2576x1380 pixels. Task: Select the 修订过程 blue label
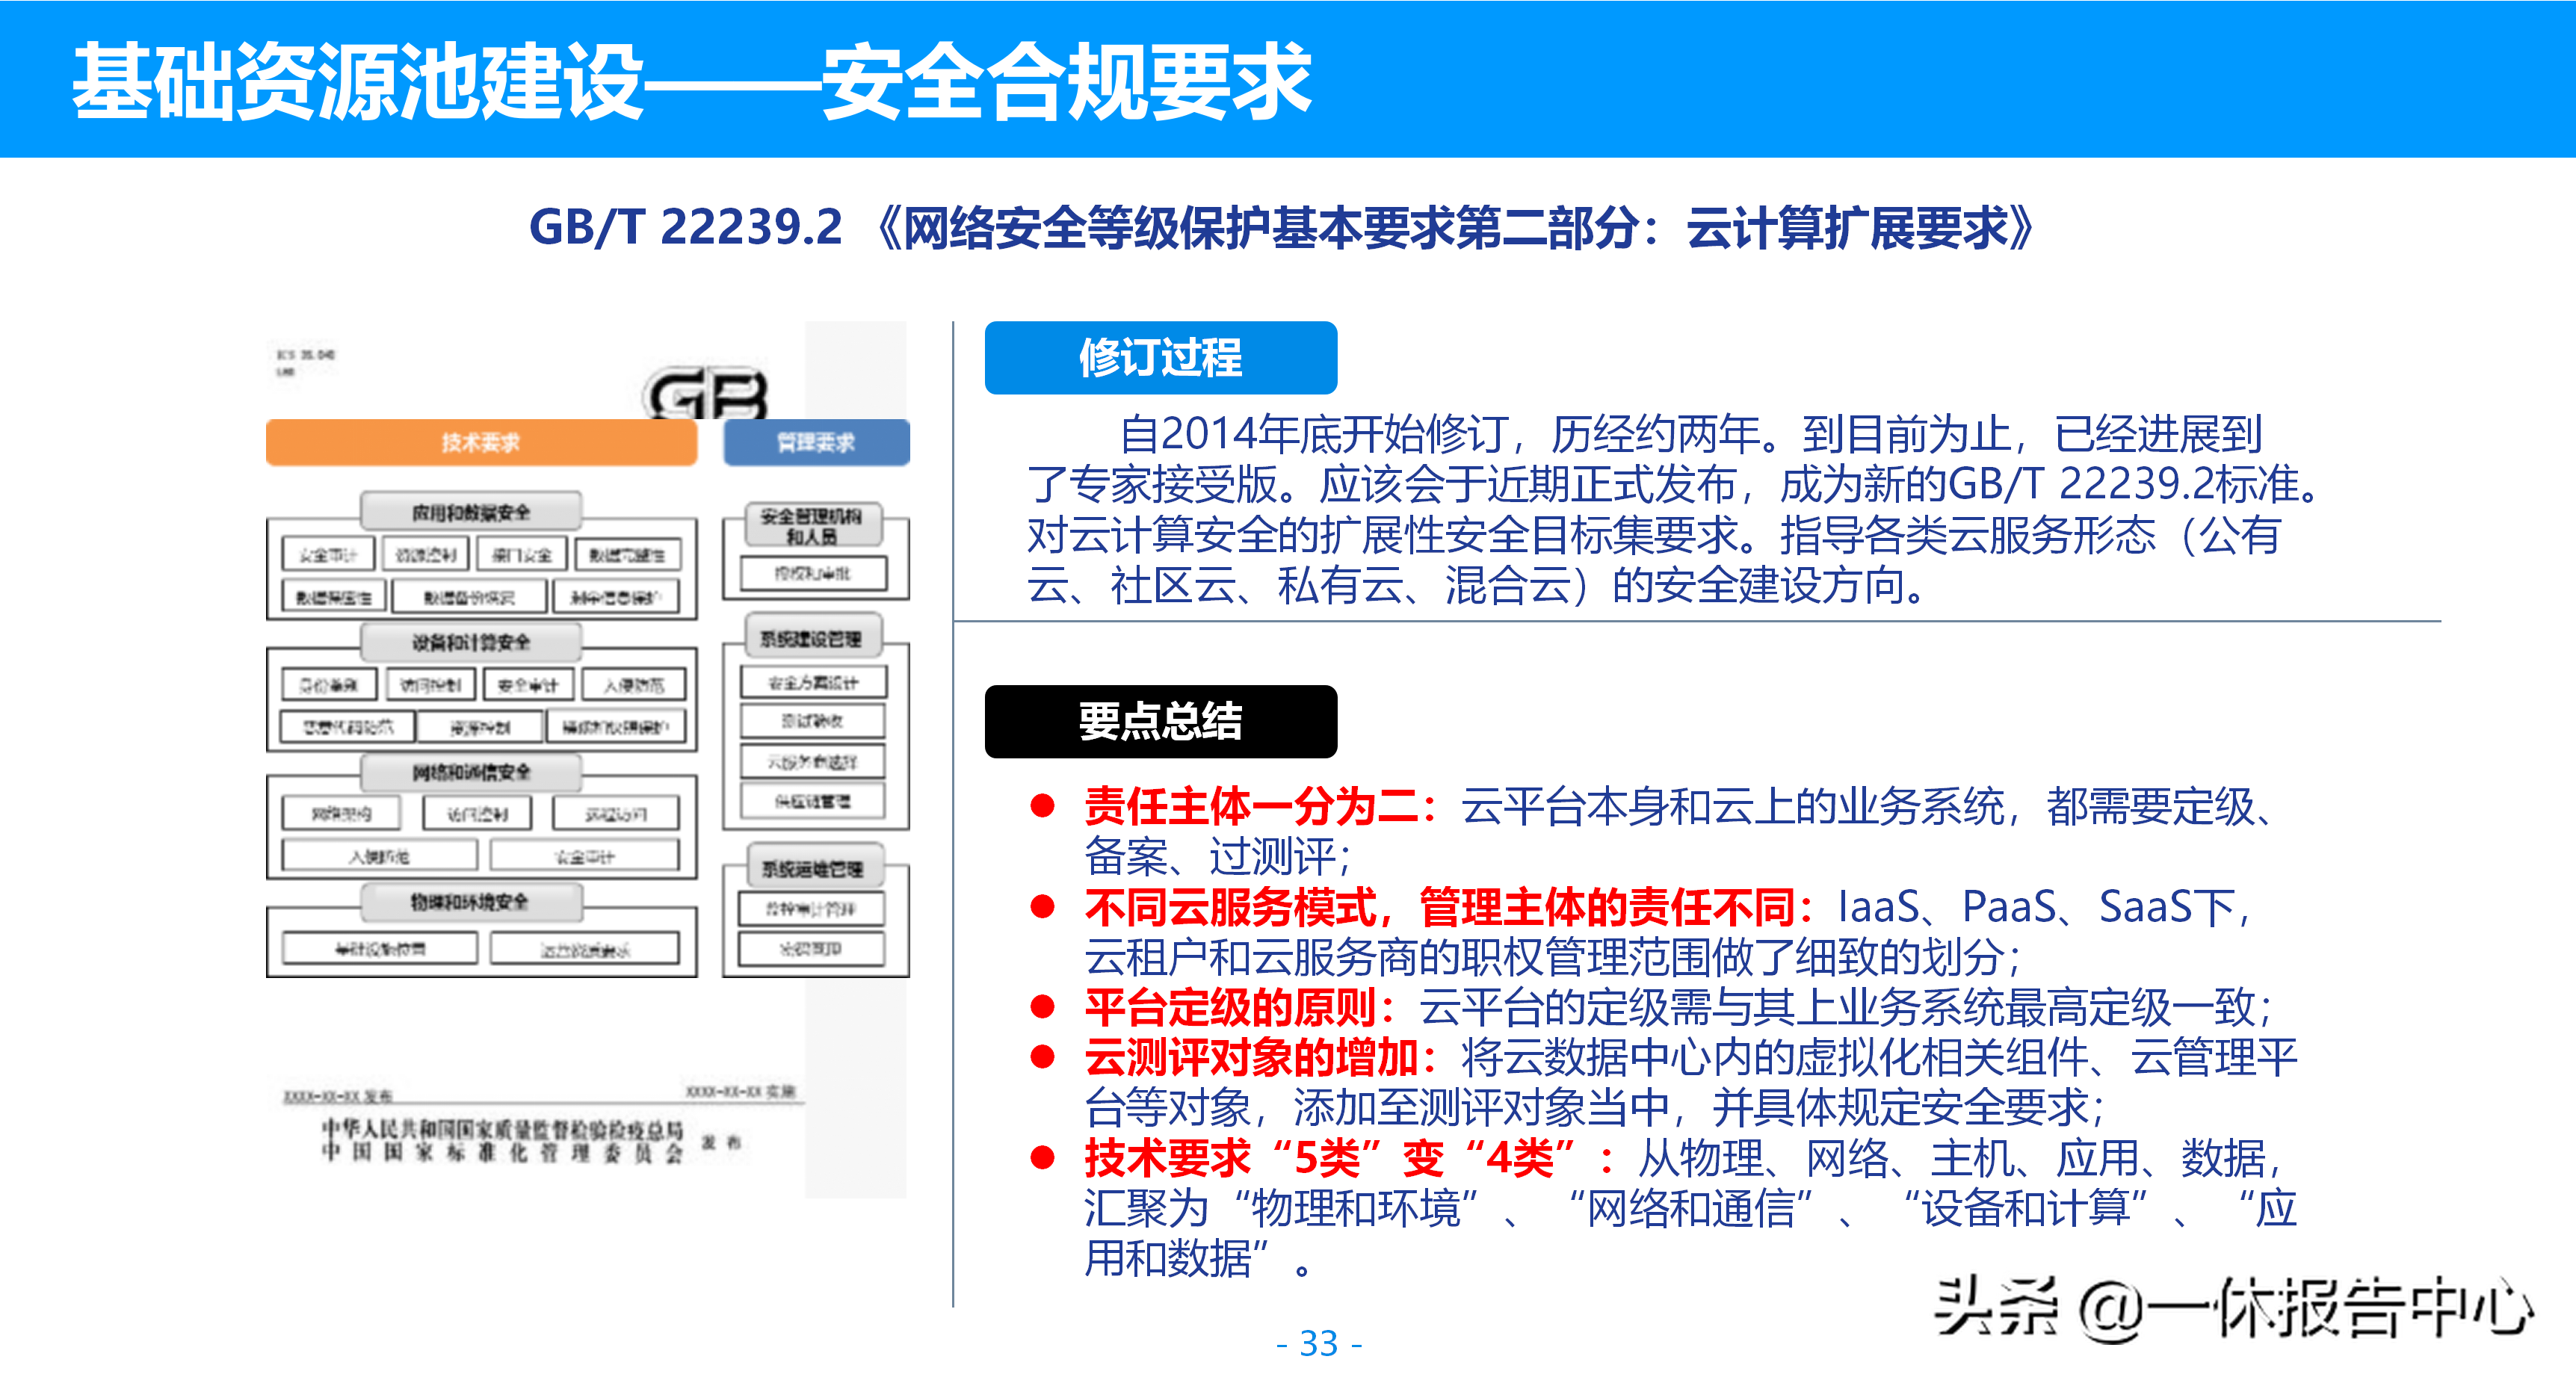(x=1160, y=358)
